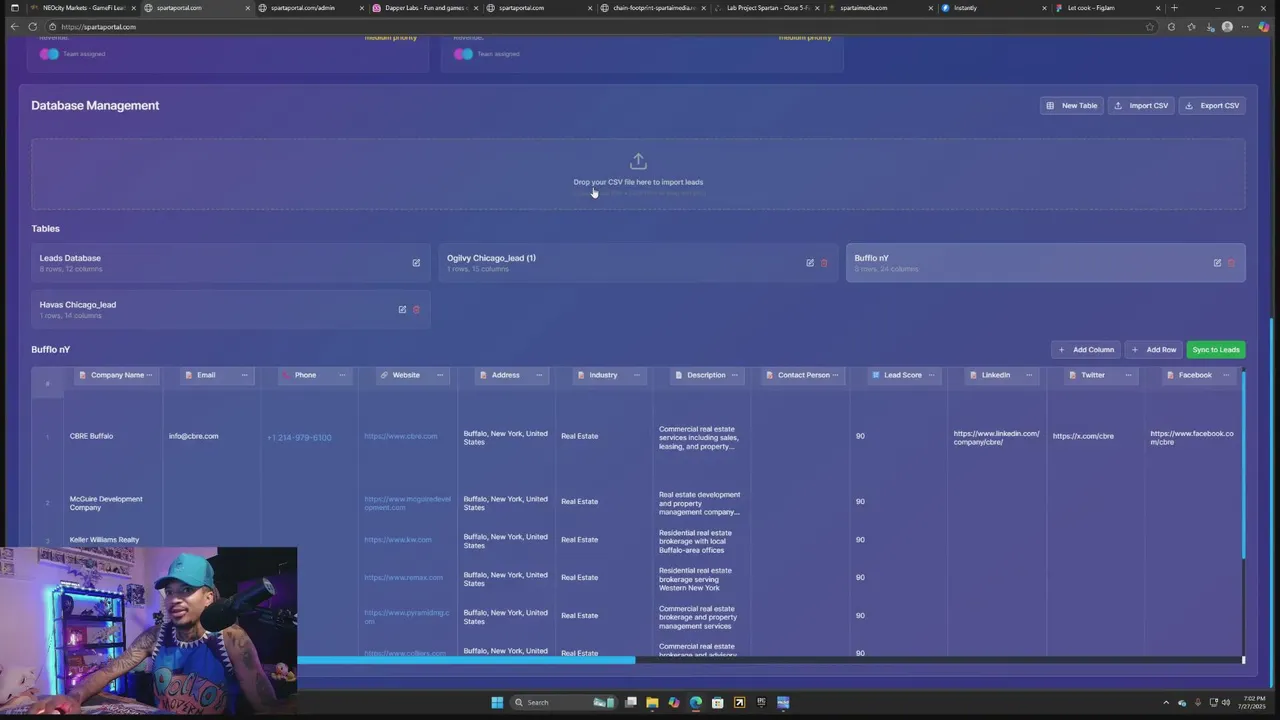1280x720 pixels.
Task: Open Microsoft Store from the taskbar
Action: (x=718, y=702)
